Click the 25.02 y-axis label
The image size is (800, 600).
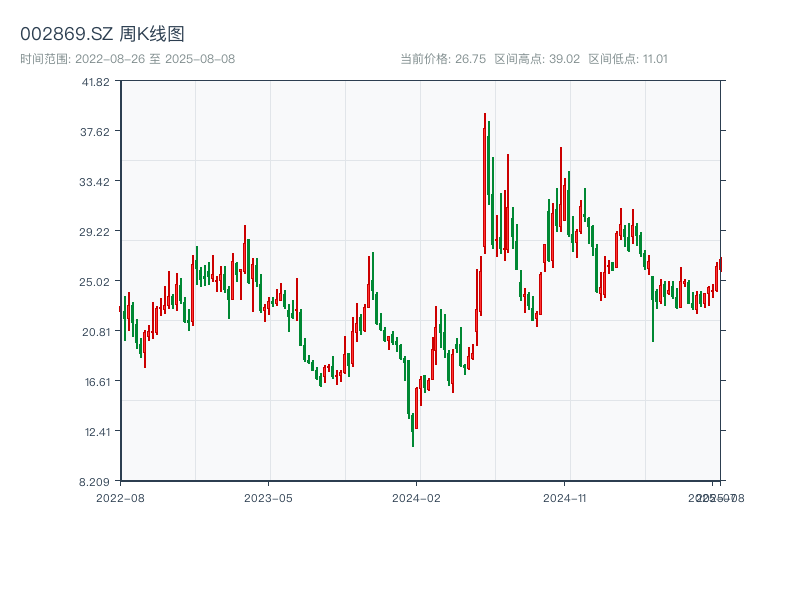click(96, 282)
